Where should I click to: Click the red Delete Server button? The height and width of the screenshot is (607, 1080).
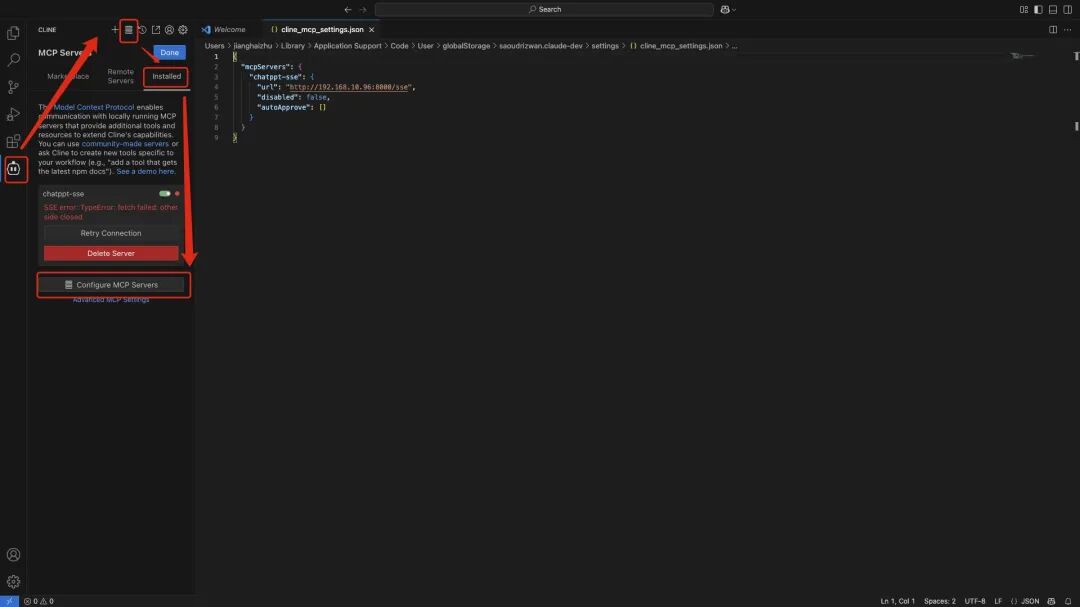(x=111, y=253)
